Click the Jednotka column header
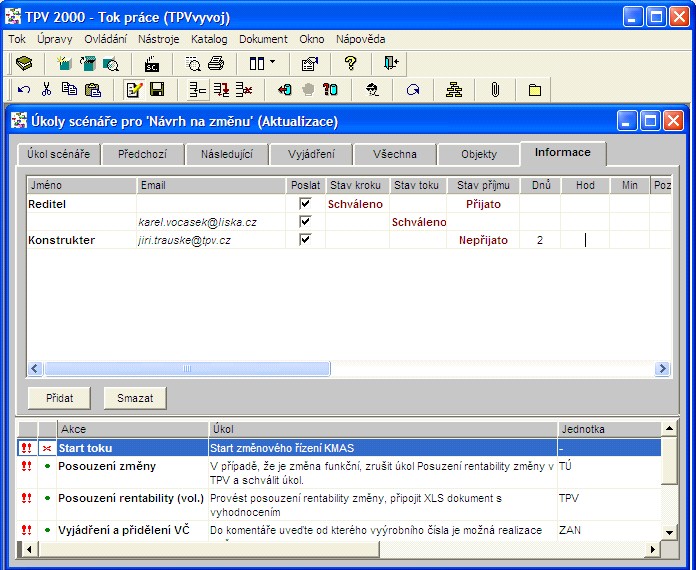 point(609,429)
